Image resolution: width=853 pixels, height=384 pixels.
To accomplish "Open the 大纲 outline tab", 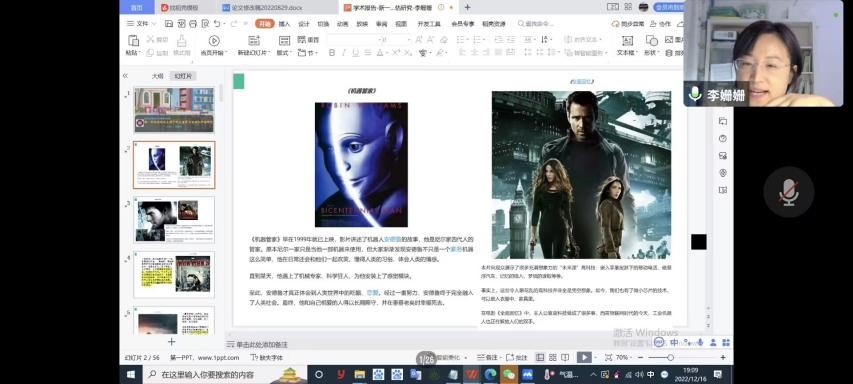I will click(x=157, y=76).
